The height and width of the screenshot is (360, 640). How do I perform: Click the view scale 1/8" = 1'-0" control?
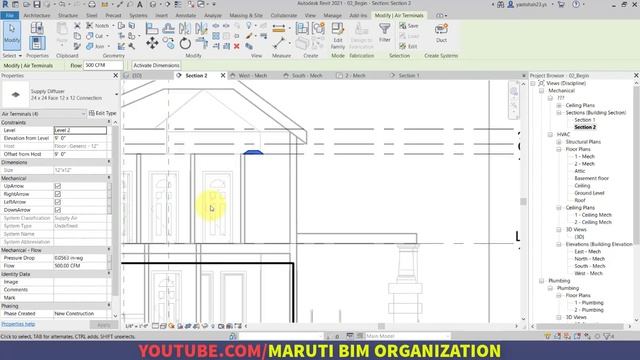(136, 326)
